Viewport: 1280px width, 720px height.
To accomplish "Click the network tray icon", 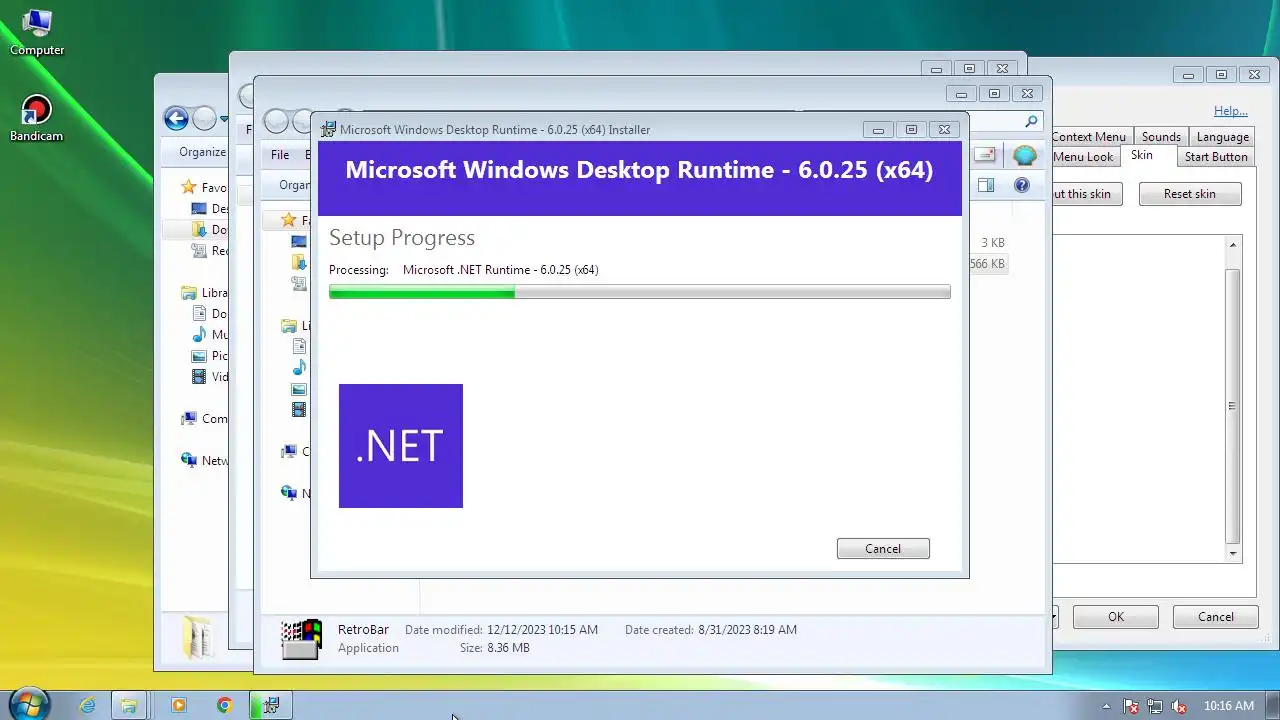I will pyautogui.click(x=1155, y=706).
